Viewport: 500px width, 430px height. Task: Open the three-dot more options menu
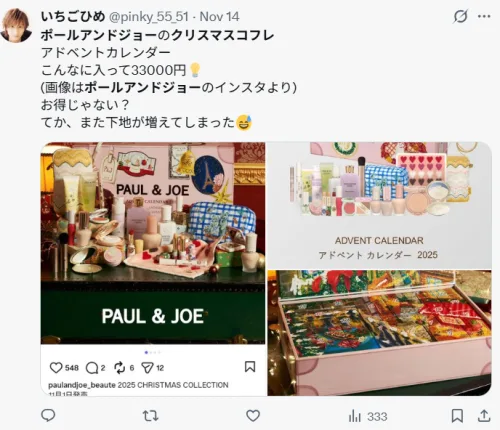coord(484,16)
